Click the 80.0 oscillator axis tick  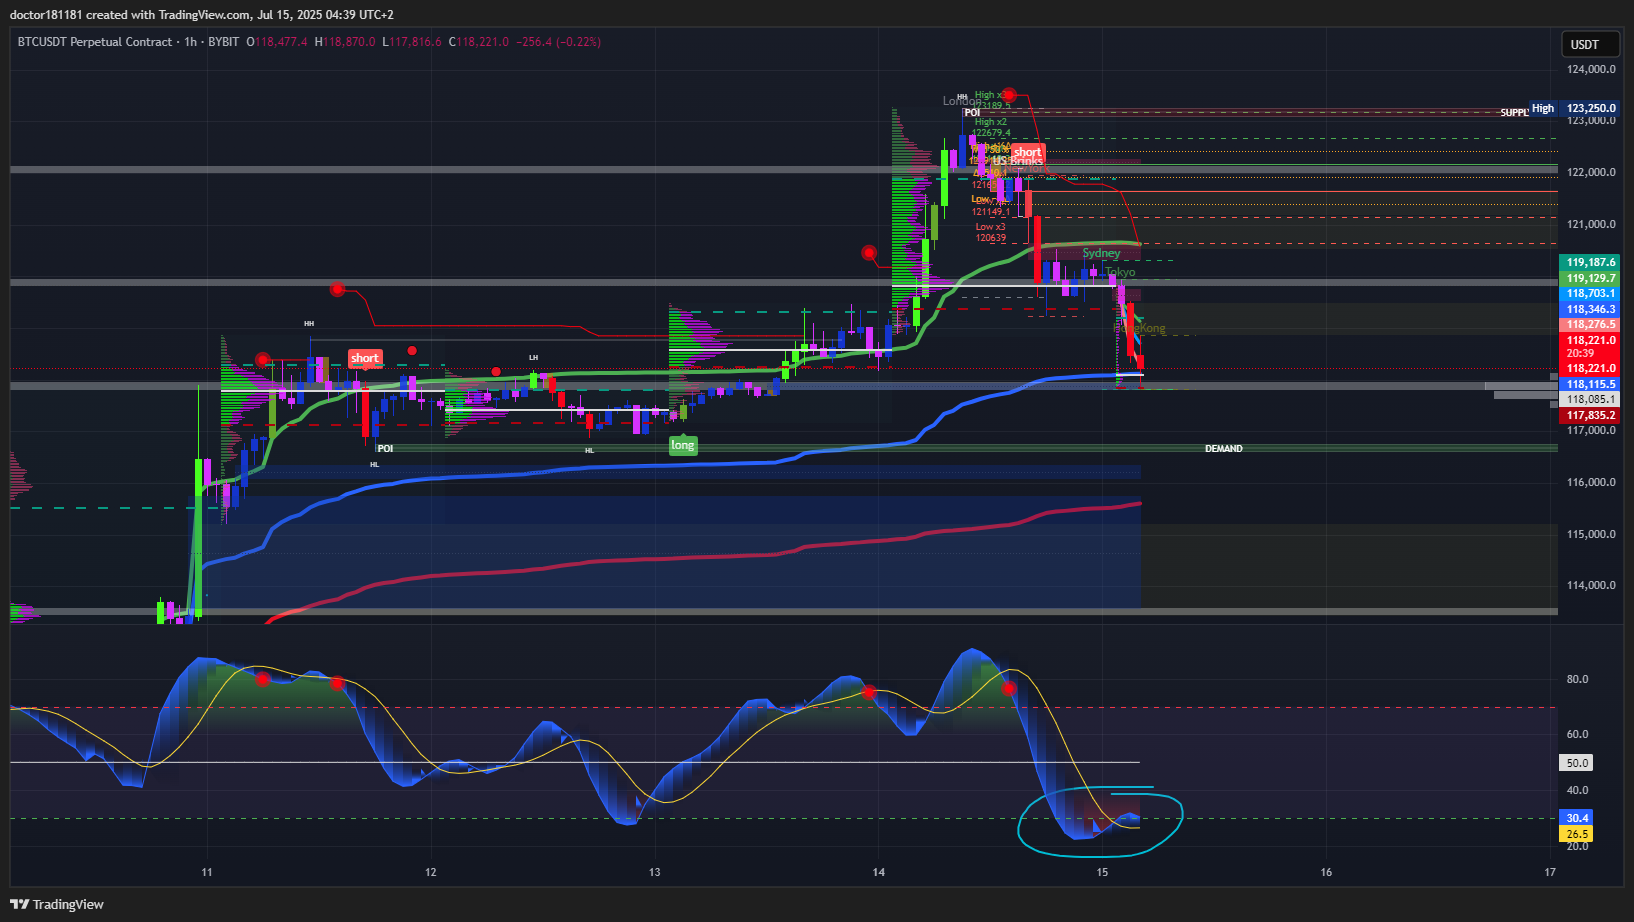[x=1577, y=679]
